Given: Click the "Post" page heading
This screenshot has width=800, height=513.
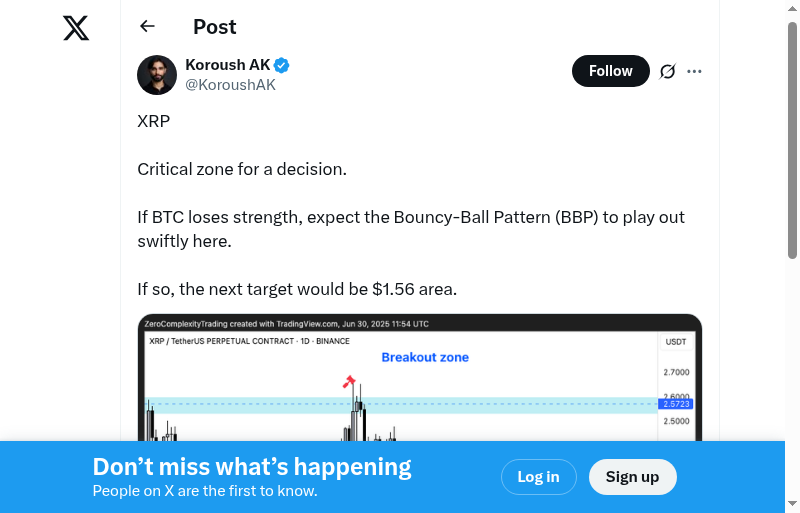Looking at the screenshot, I should 215,27.
